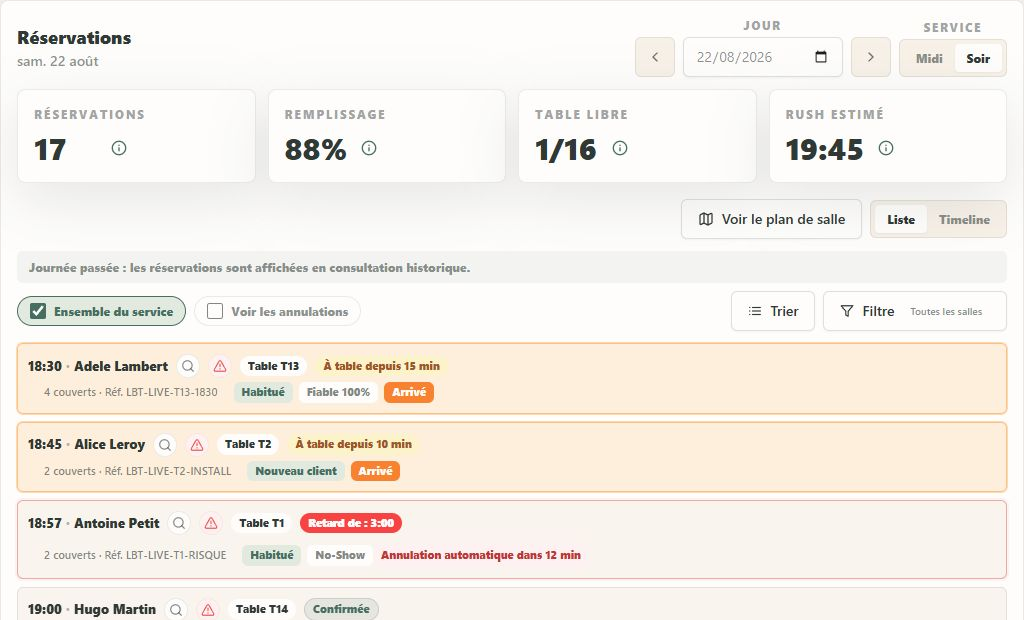The width and height of the screenshot is (1024, 620).
Task: Click the No-Show tag for Antoine Petit
Action: (x=340, y=555)
